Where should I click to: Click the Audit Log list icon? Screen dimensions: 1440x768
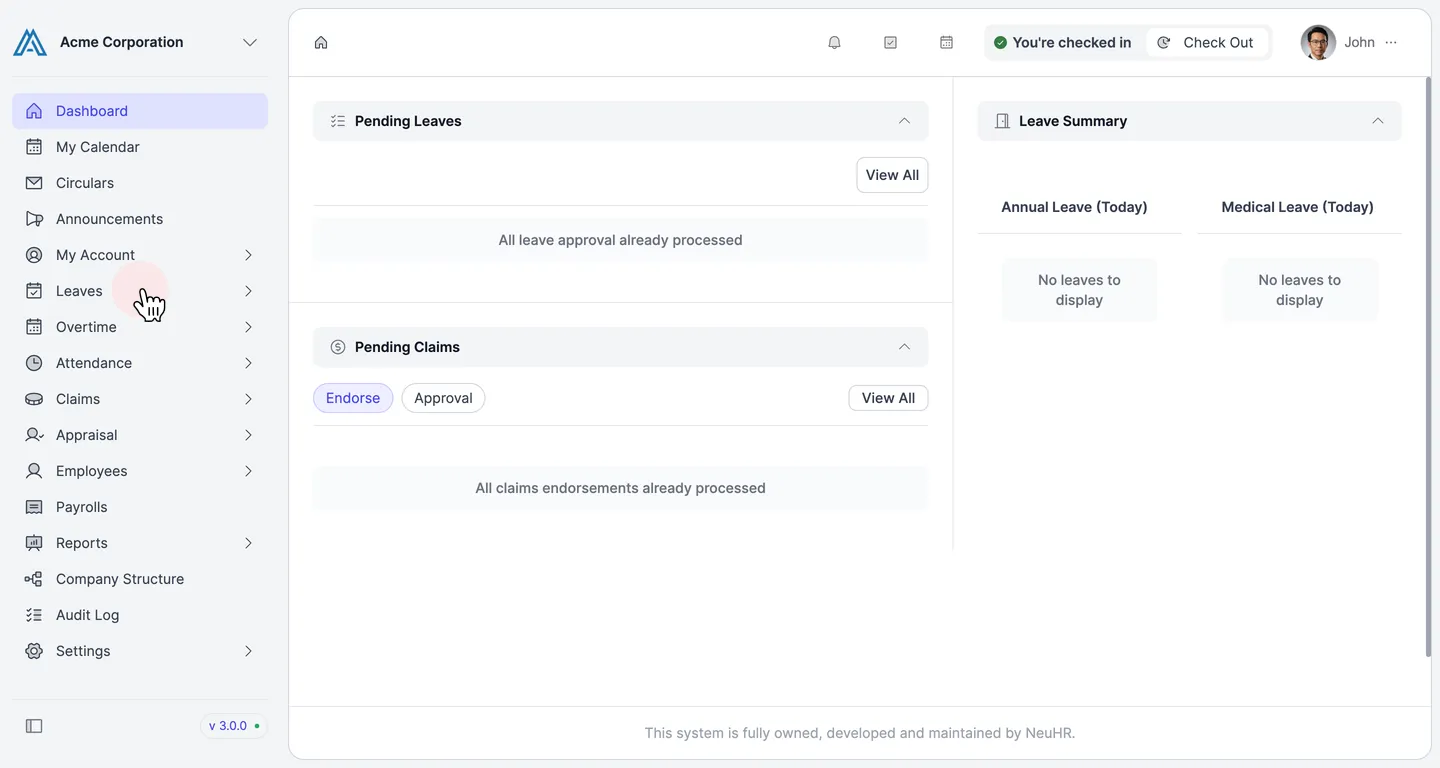click(x=34, y=615)
